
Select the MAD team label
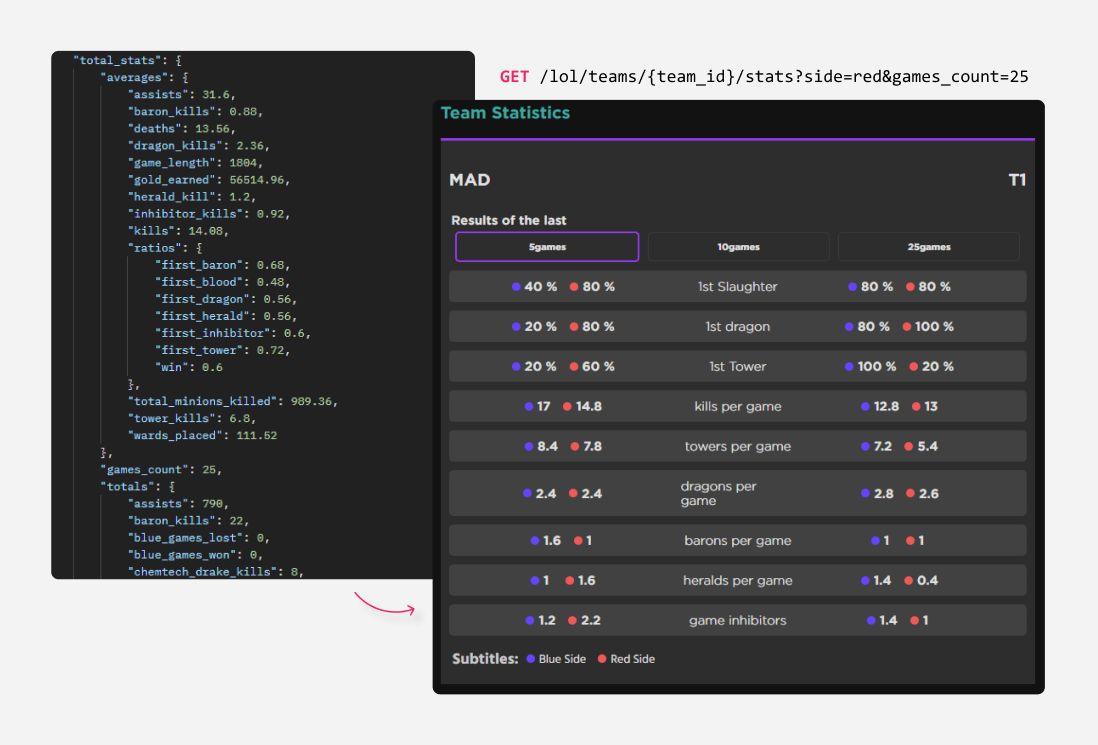tap(470, 180)
